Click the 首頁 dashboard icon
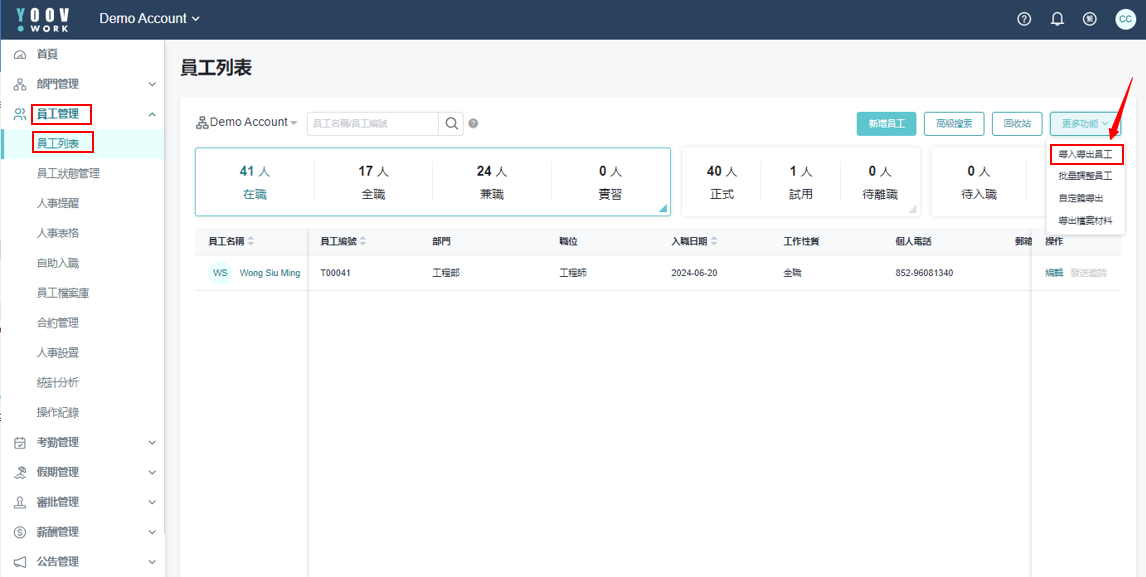1146x577 pixels. [x=20, y=54]
